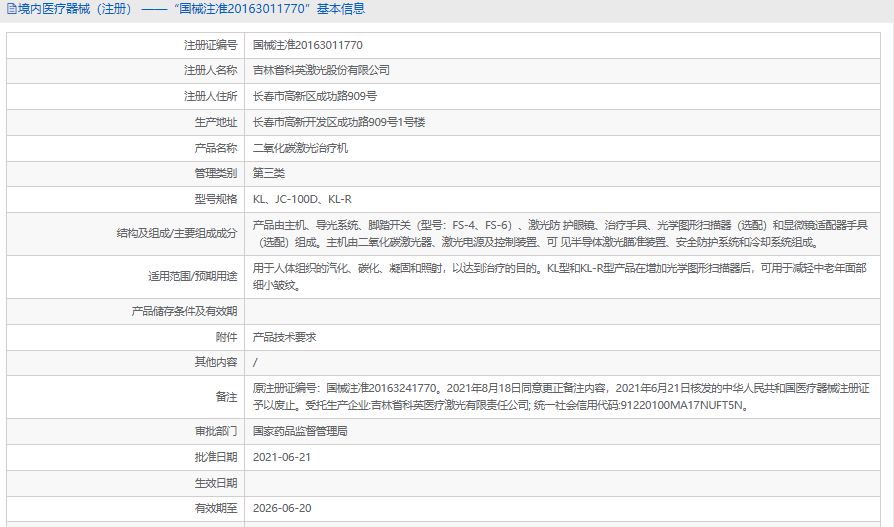
Task: Click the 适用范围/预期用途 label
Action: coord(193,277)
